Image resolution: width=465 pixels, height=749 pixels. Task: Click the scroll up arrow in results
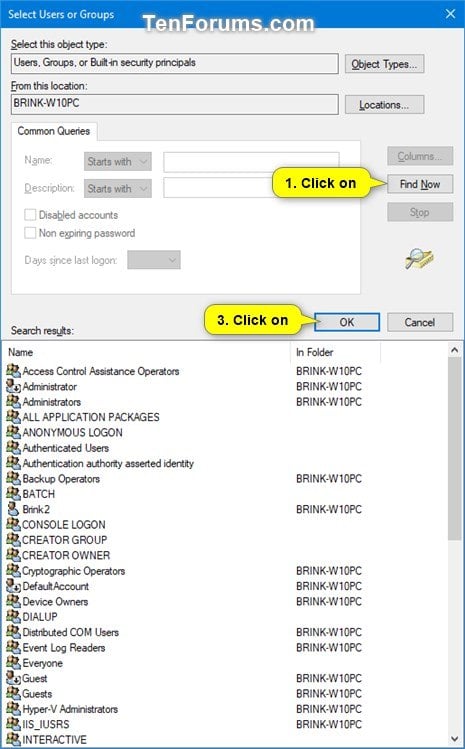[454, 350]
